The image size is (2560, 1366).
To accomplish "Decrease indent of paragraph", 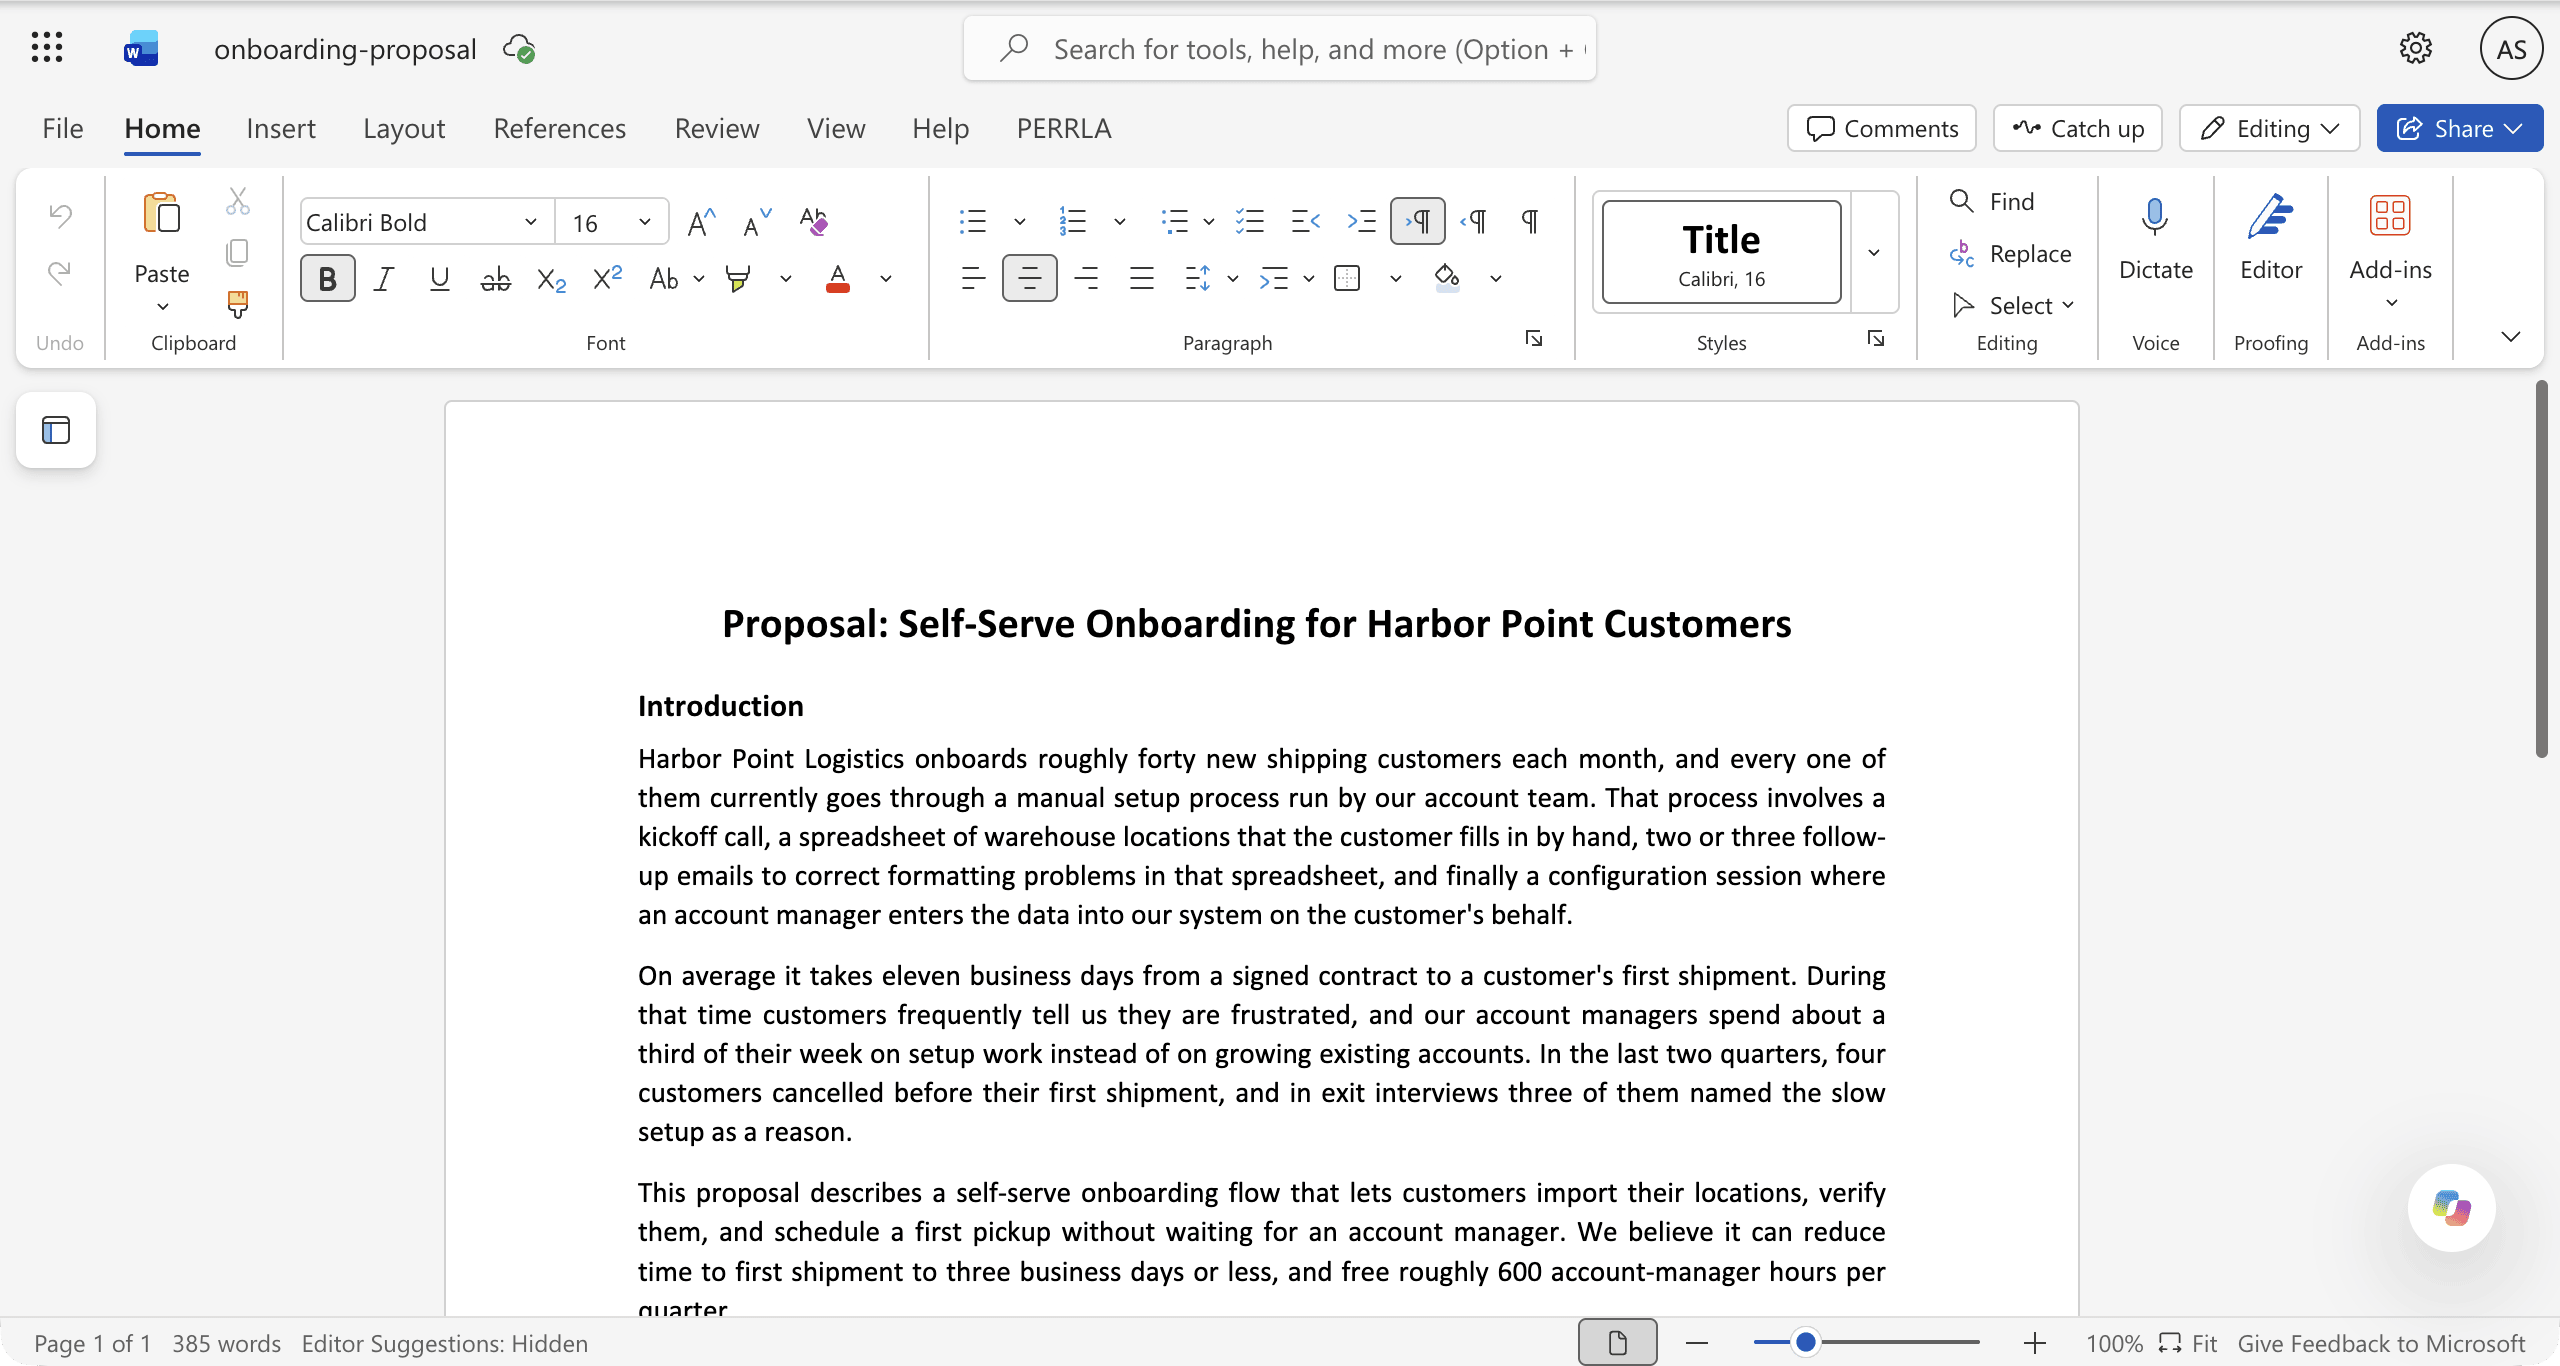I will (1305, 221).
